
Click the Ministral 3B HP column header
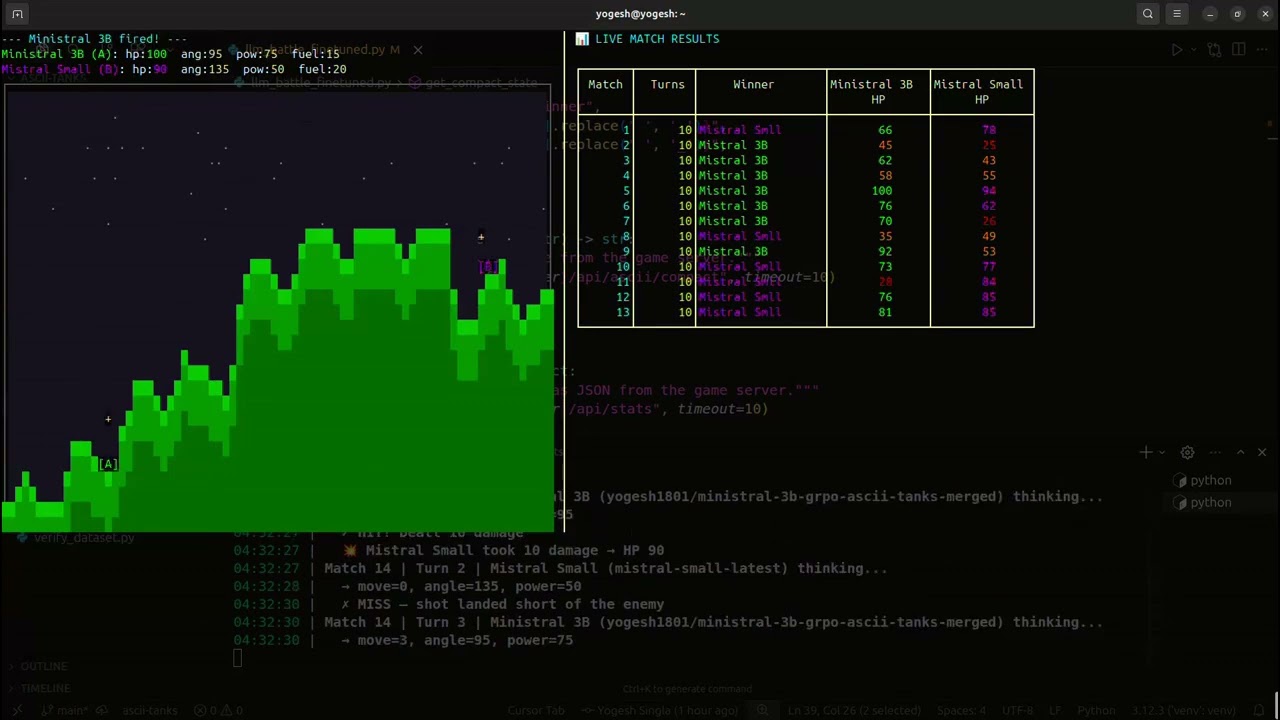point(871,91)
